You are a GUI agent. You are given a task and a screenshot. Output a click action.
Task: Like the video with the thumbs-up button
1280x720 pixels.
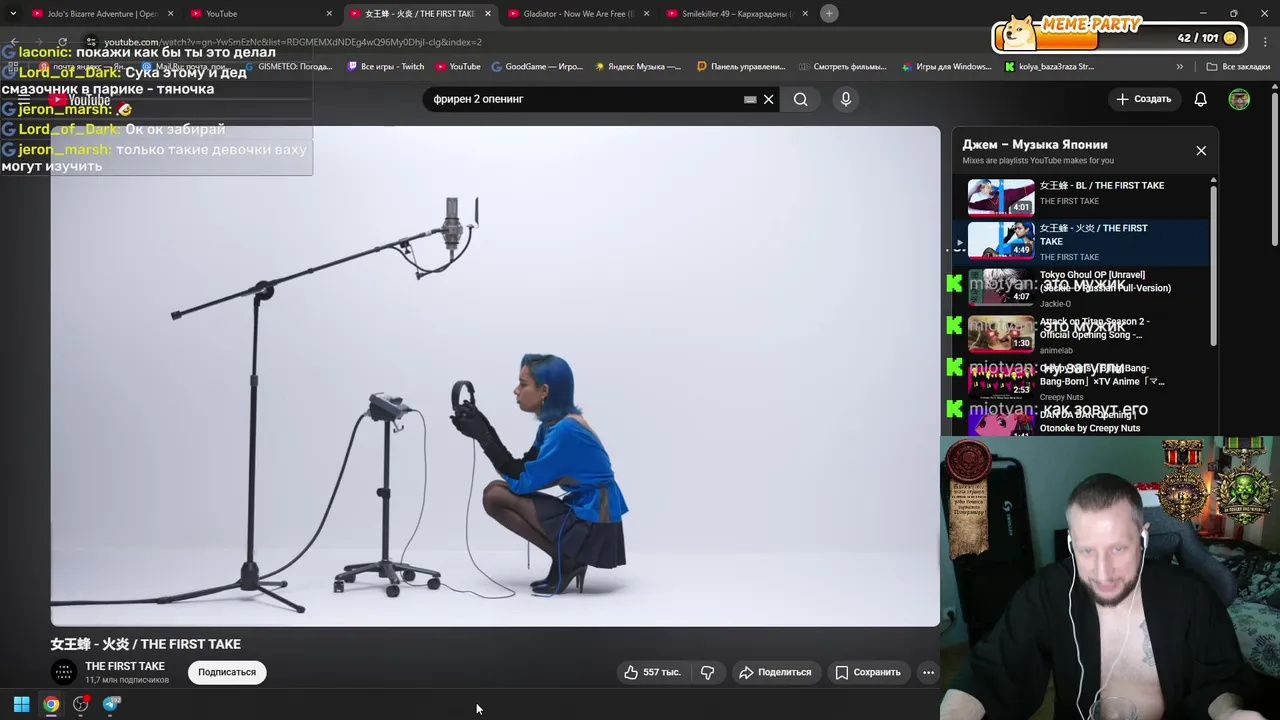(652, 672)
